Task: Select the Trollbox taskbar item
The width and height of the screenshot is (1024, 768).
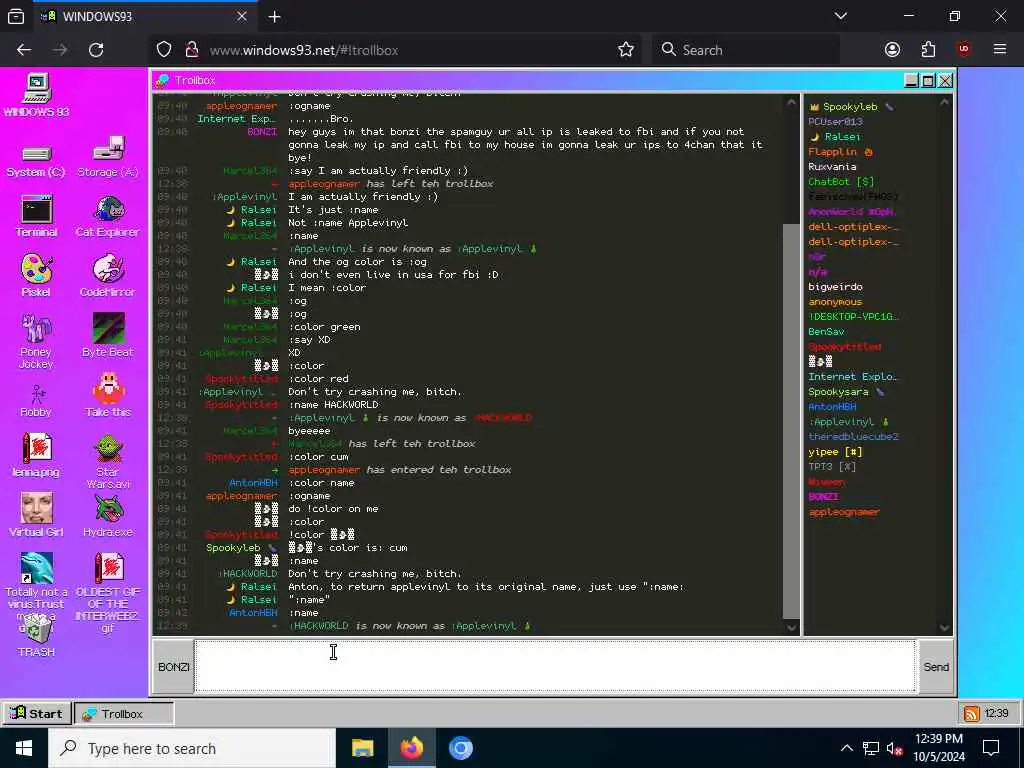Action: (x=123, y=713)
